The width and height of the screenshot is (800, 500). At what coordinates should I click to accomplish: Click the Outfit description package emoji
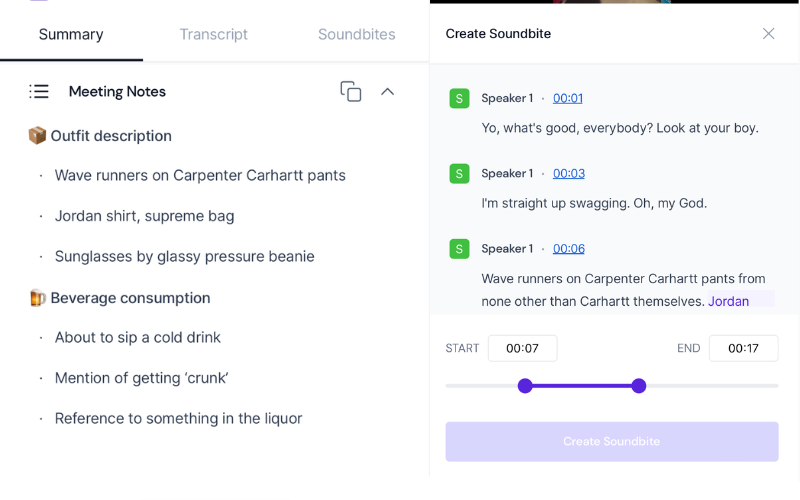coord(37,136)
